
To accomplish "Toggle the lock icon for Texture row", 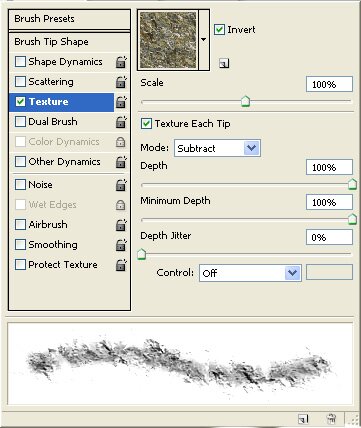I will click(121, 102).
